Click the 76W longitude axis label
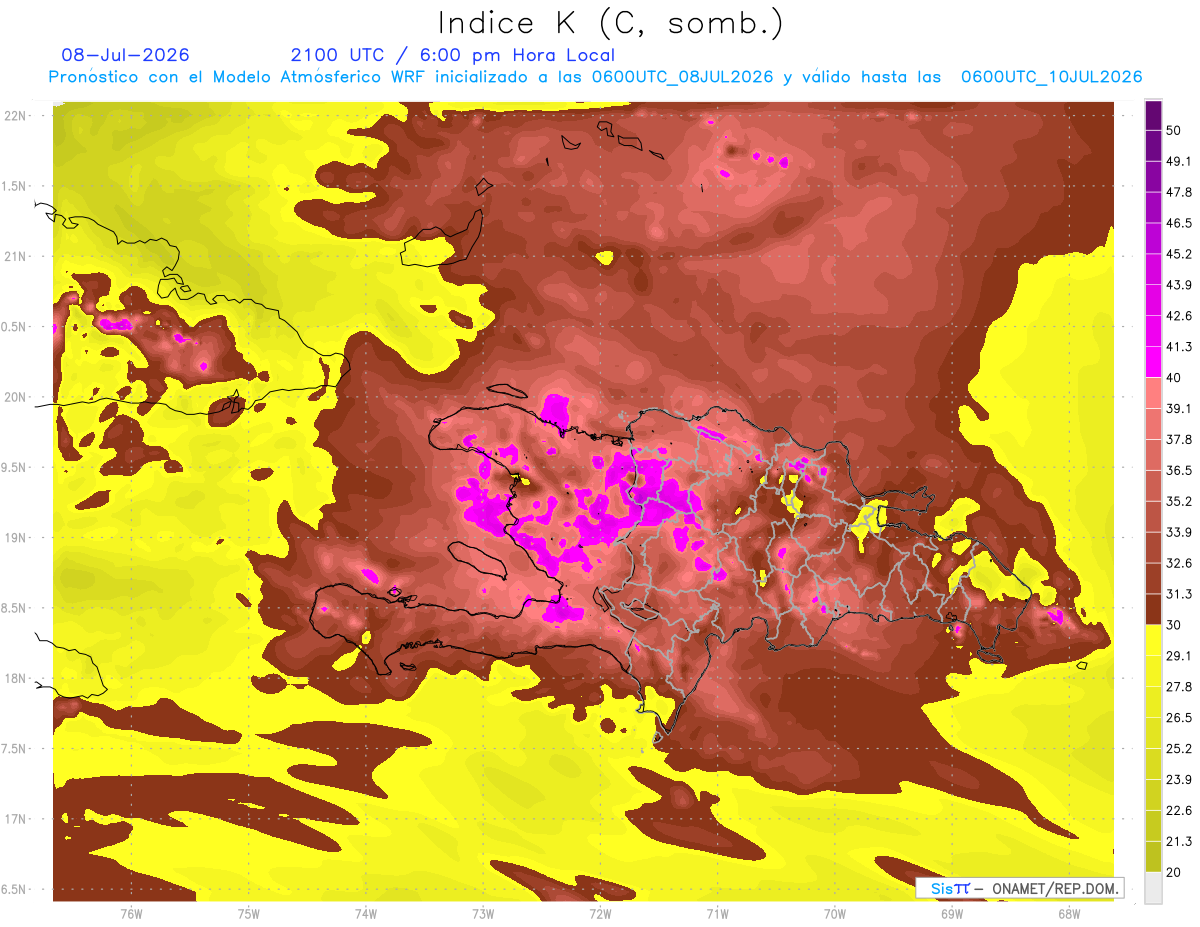Viewport: 1200px width, 927px height. click(131, 914)
